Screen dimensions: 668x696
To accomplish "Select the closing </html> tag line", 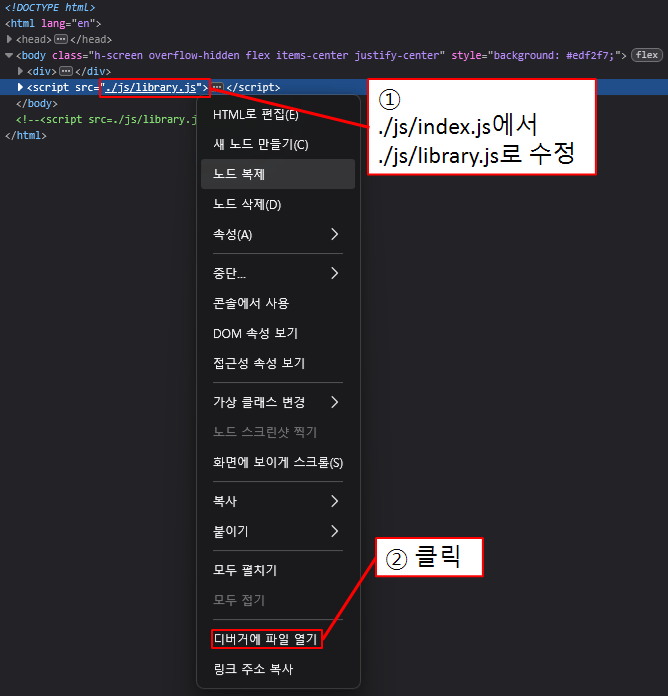I will pos(26,136).
